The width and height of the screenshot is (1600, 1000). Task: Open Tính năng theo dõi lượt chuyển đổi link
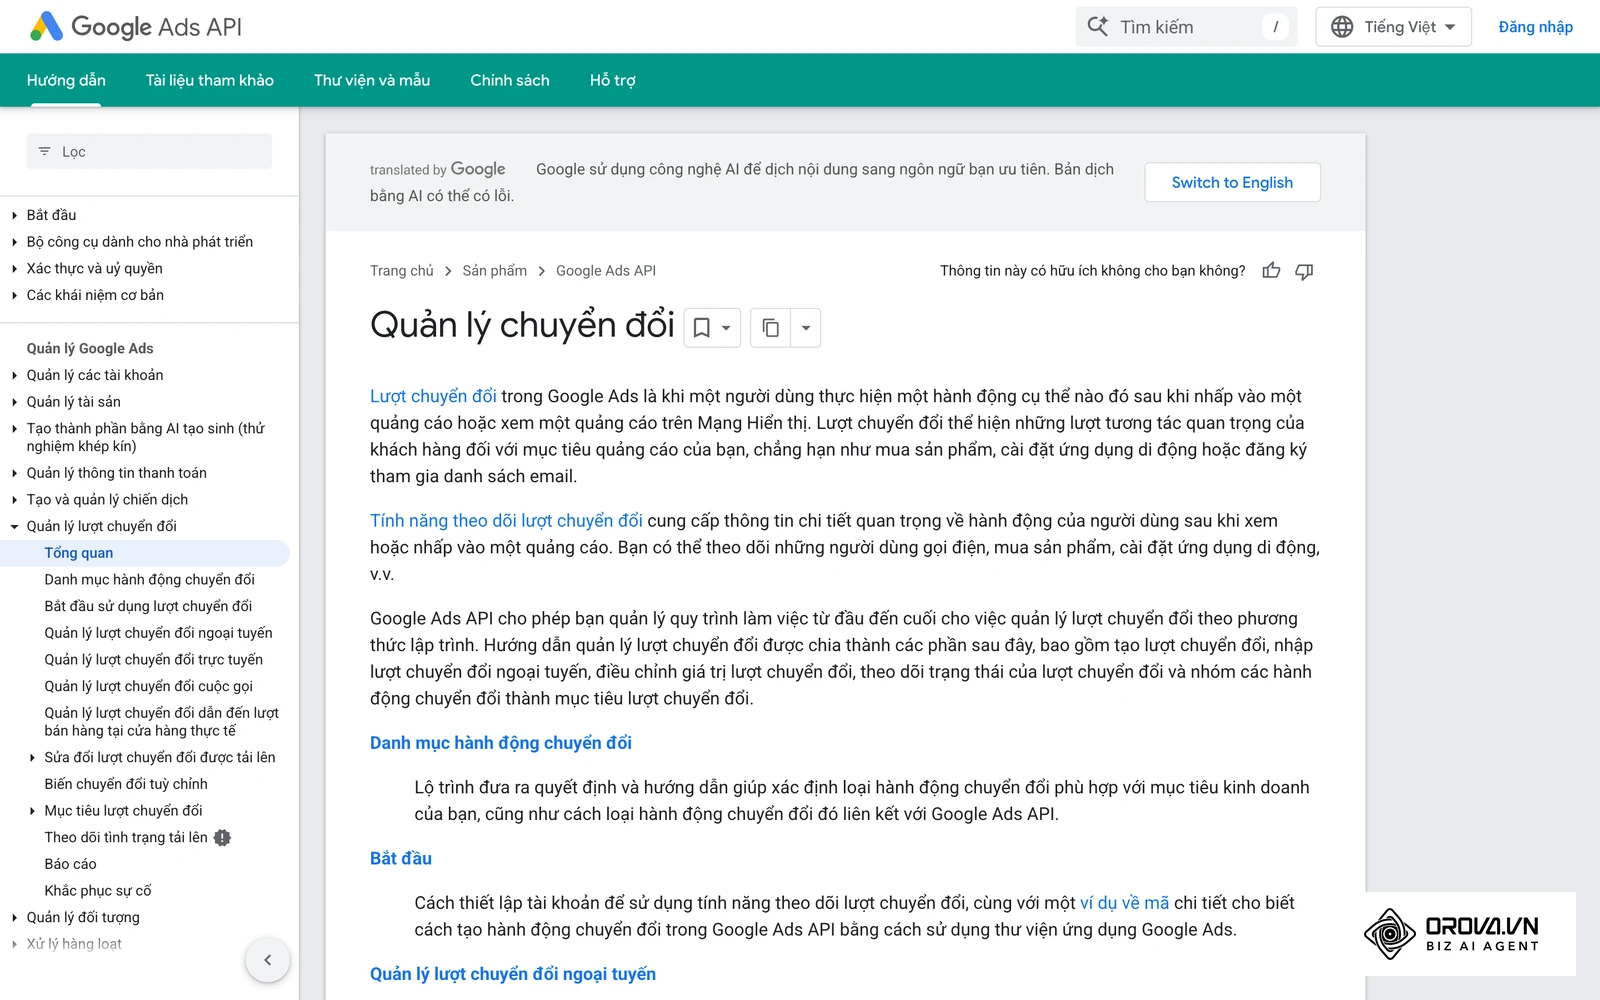[x=506, y=521]
